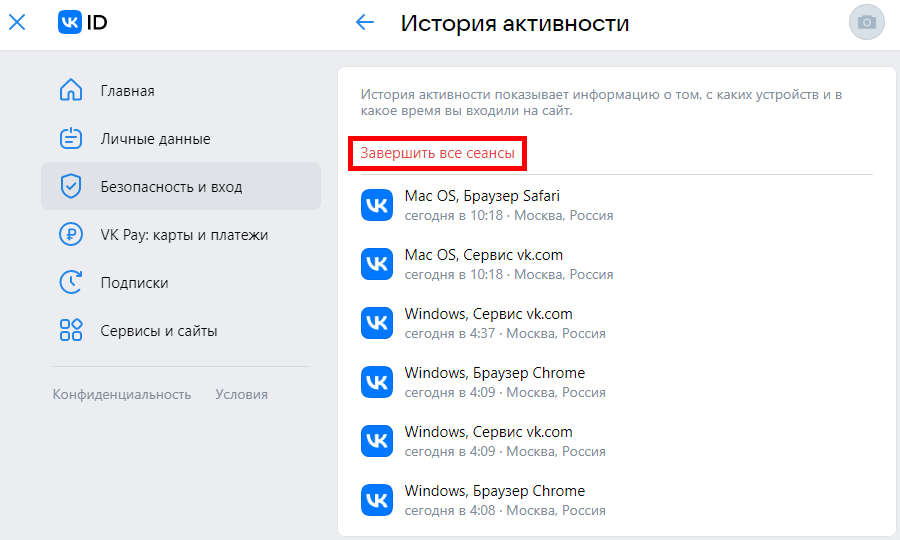
Task: Open VK Pay: карты и платежи
Action: [181, 234]
